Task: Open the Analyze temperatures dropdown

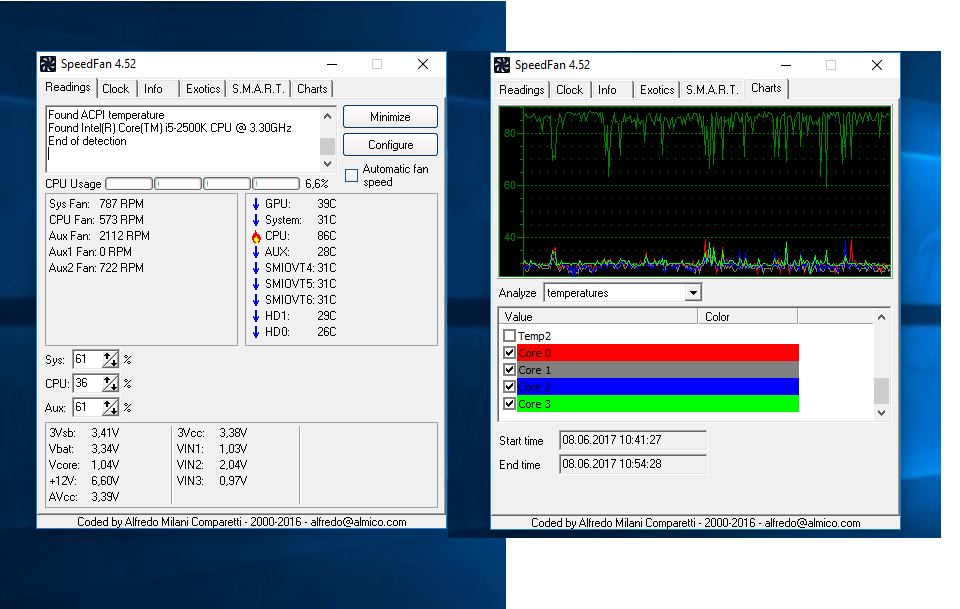Action: click(692, 293)
